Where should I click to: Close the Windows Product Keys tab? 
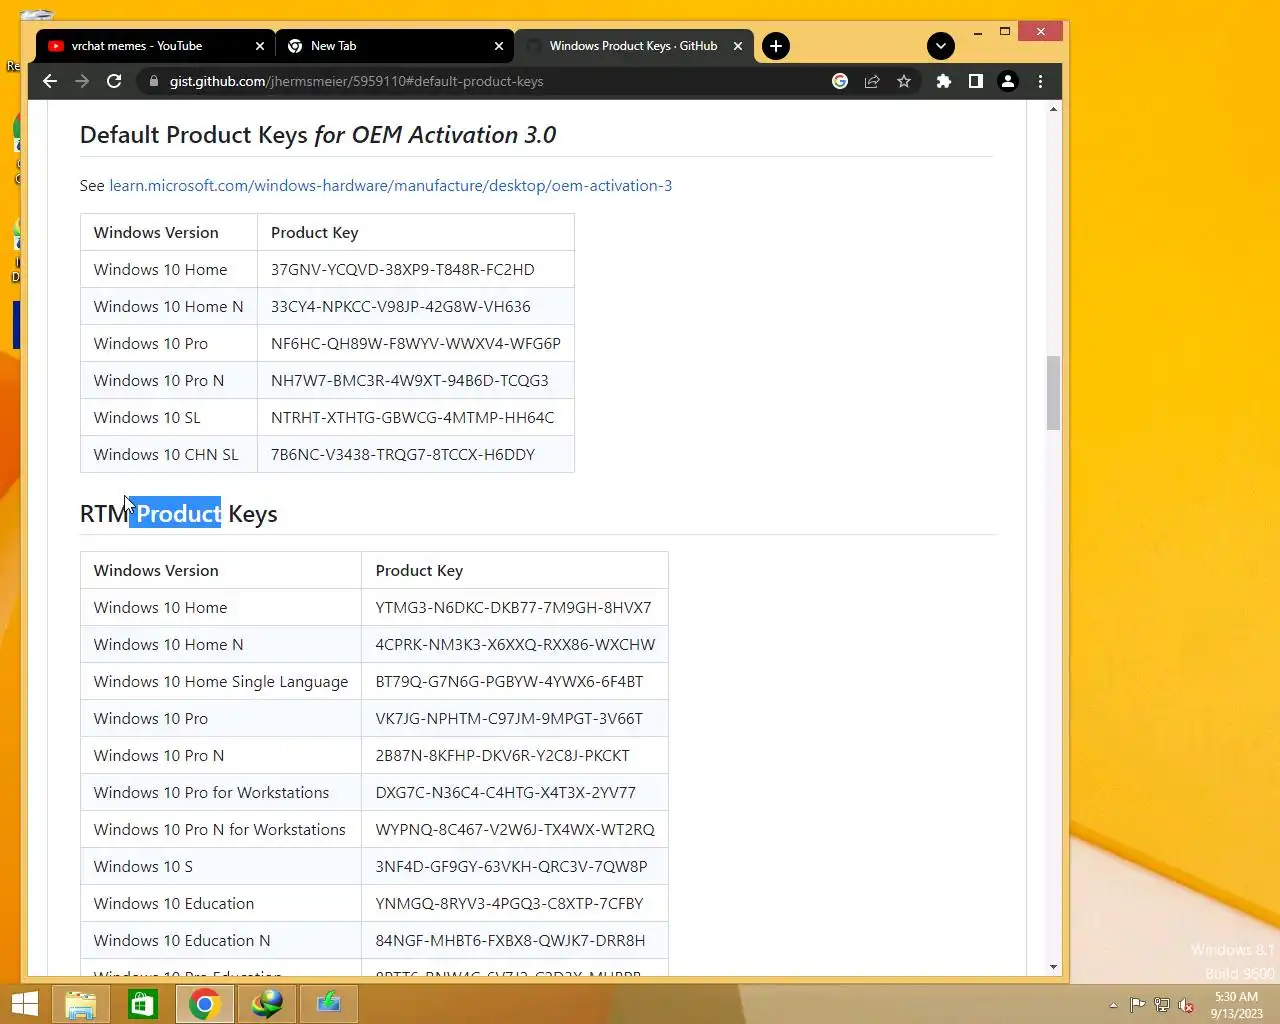tap(738, 46)
